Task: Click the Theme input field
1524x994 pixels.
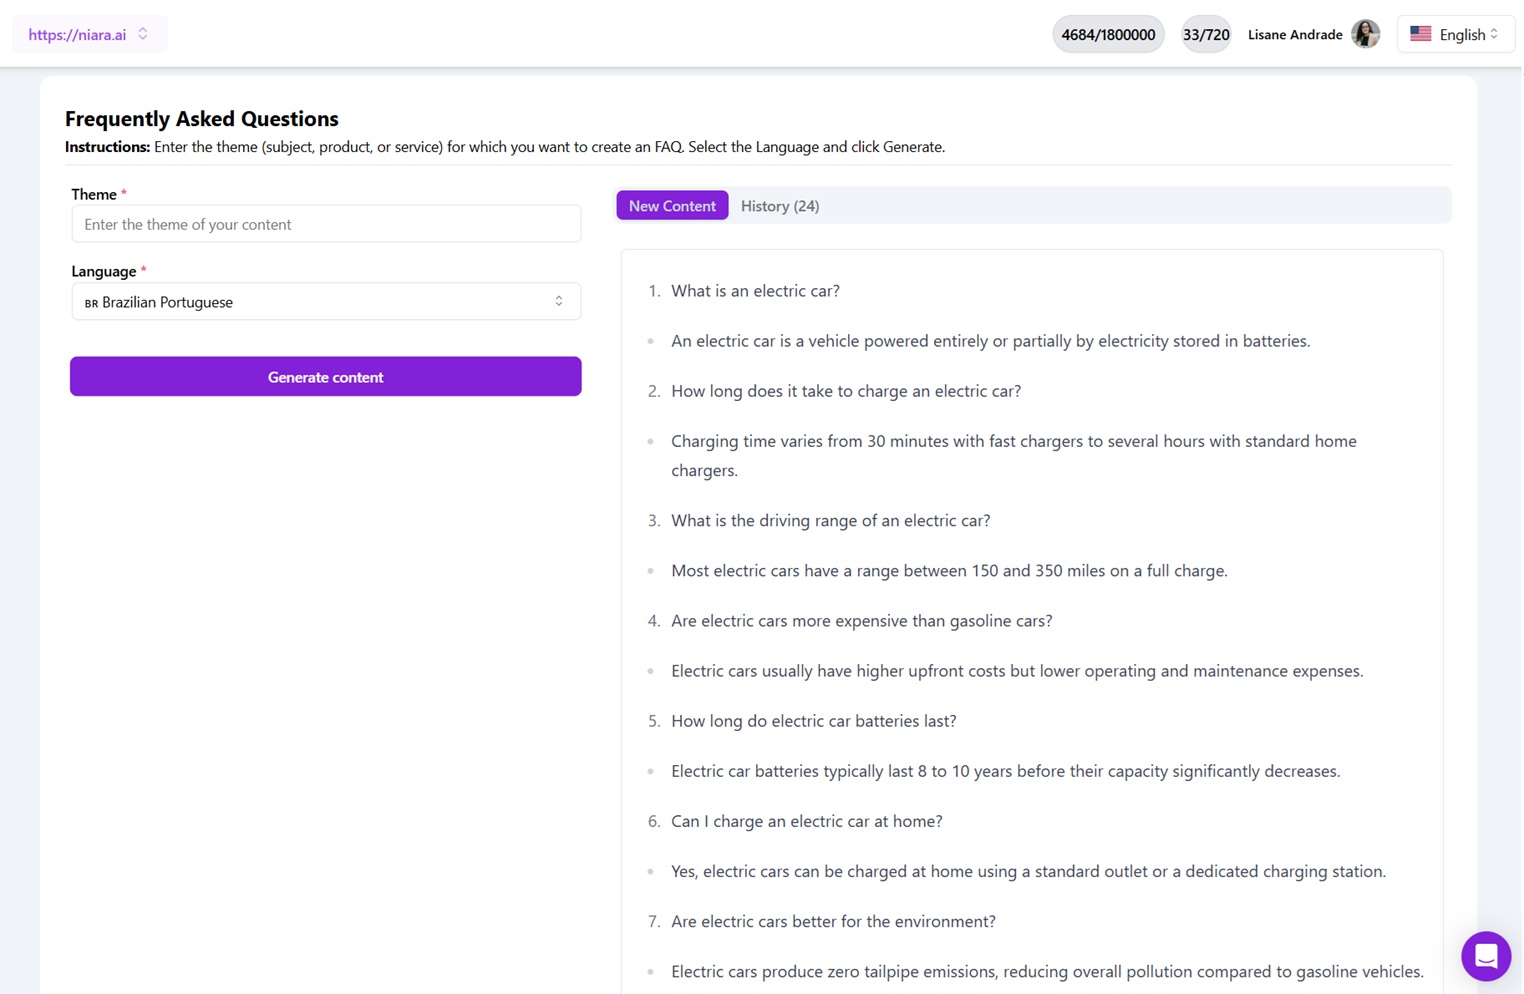Action: [x=325, y=223]
